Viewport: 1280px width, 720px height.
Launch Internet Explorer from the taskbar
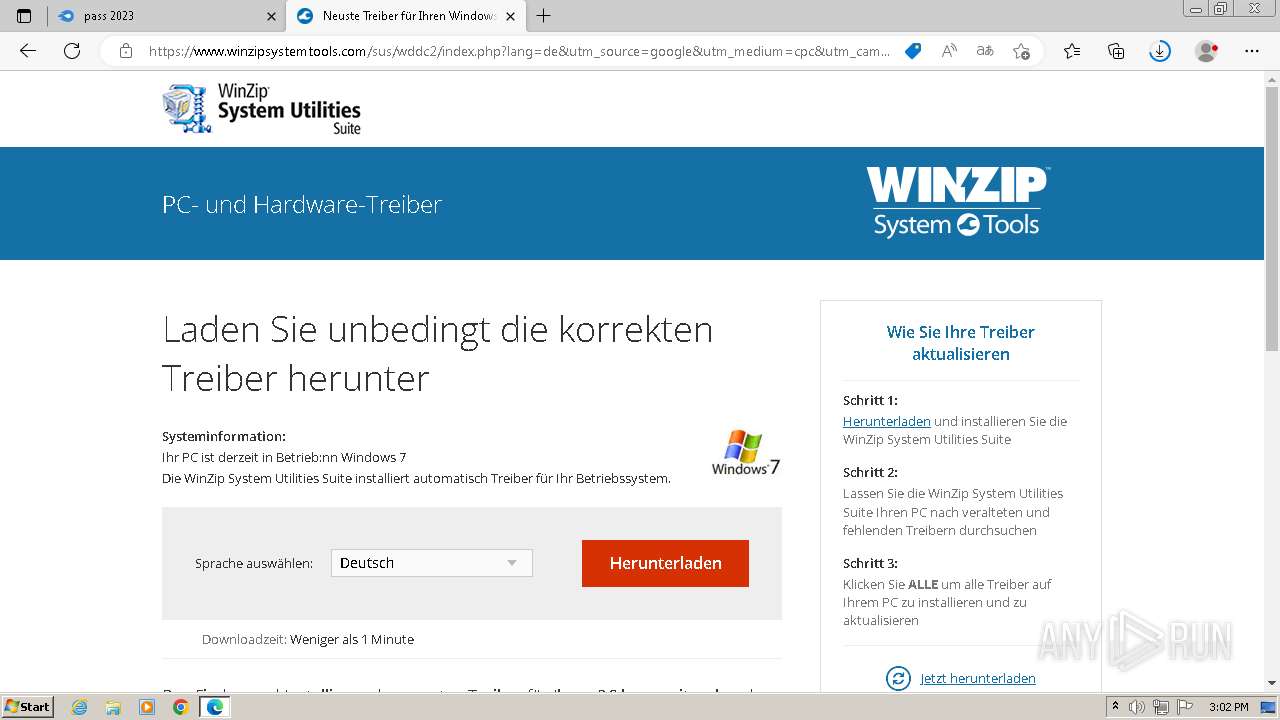click(x=80, y=707)
